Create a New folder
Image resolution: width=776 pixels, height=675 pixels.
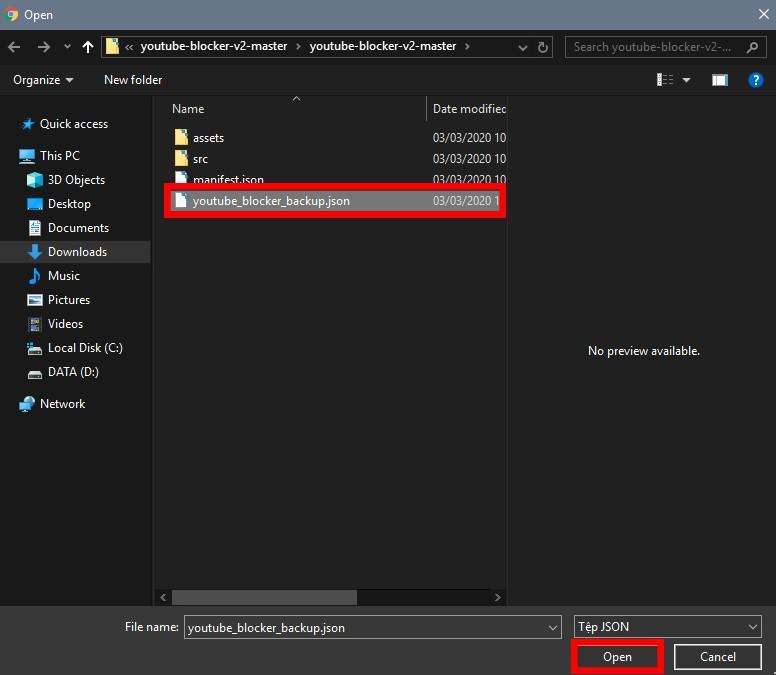point(133,80)
